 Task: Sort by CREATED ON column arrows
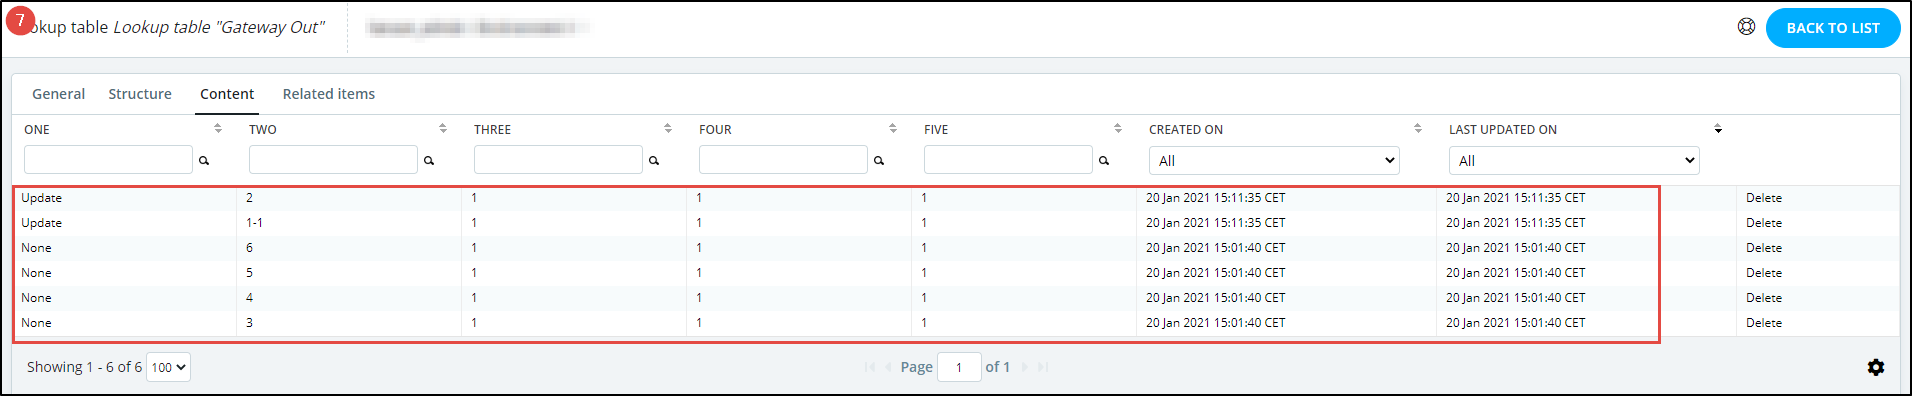pos(1418,129)
